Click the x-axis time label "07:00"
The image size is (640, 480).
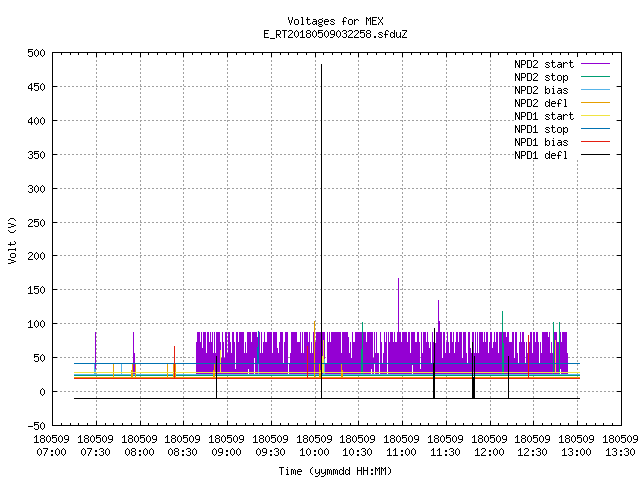coord(51,452)
